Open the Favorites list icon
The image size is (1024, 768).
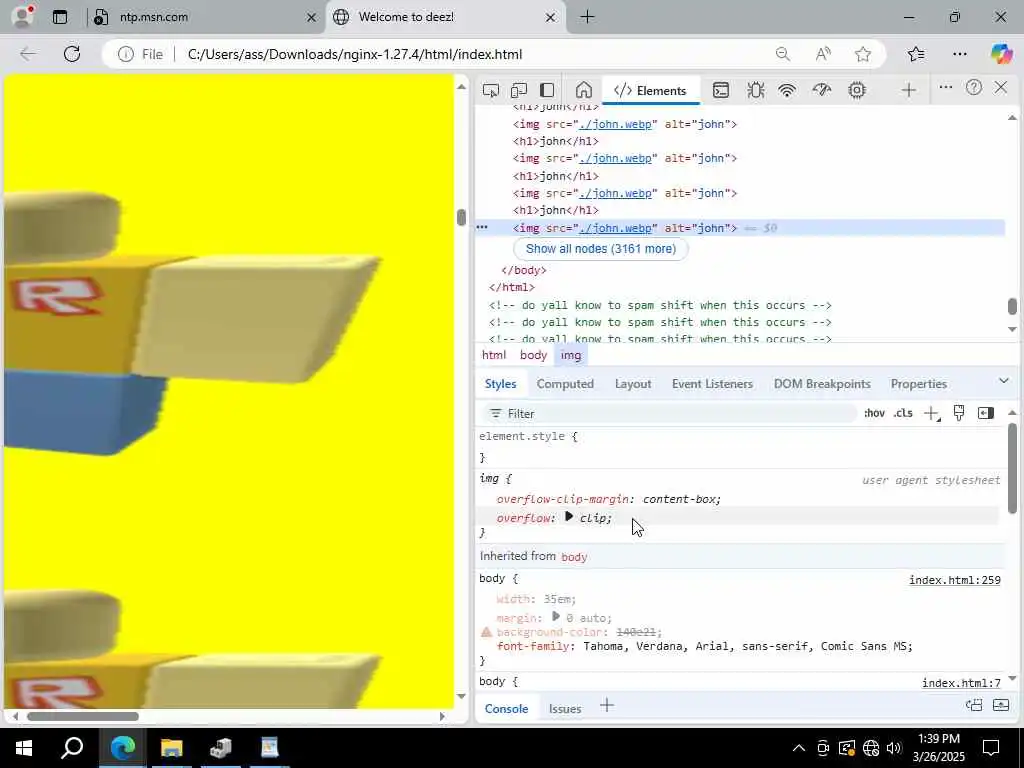pos(916,54)
